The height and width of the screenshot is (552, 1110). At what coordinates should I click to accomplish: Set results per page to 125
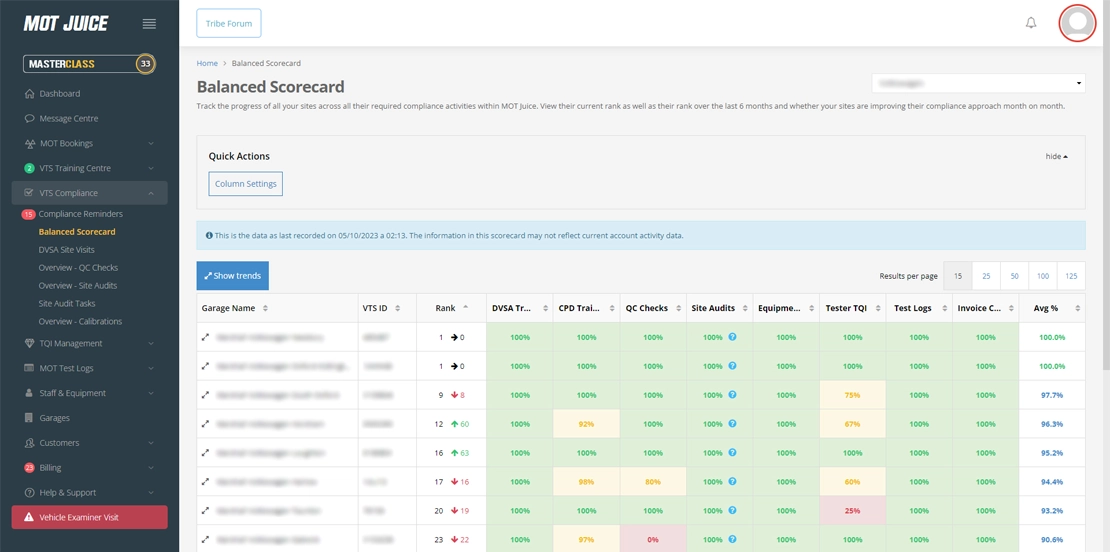pyautogui.click(x=1071, y=276)
